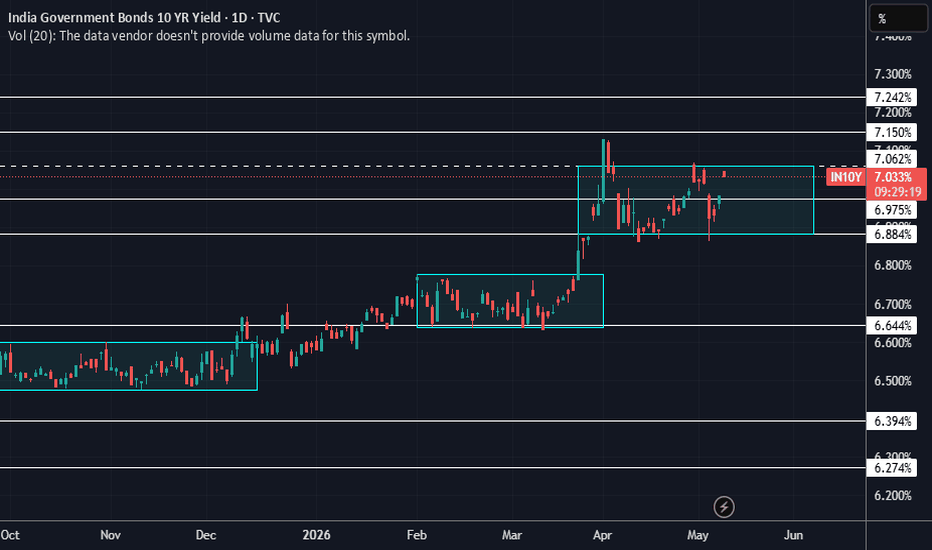
Task: Click the 6.800% price scale tick
Action: (x=893, y=265)
